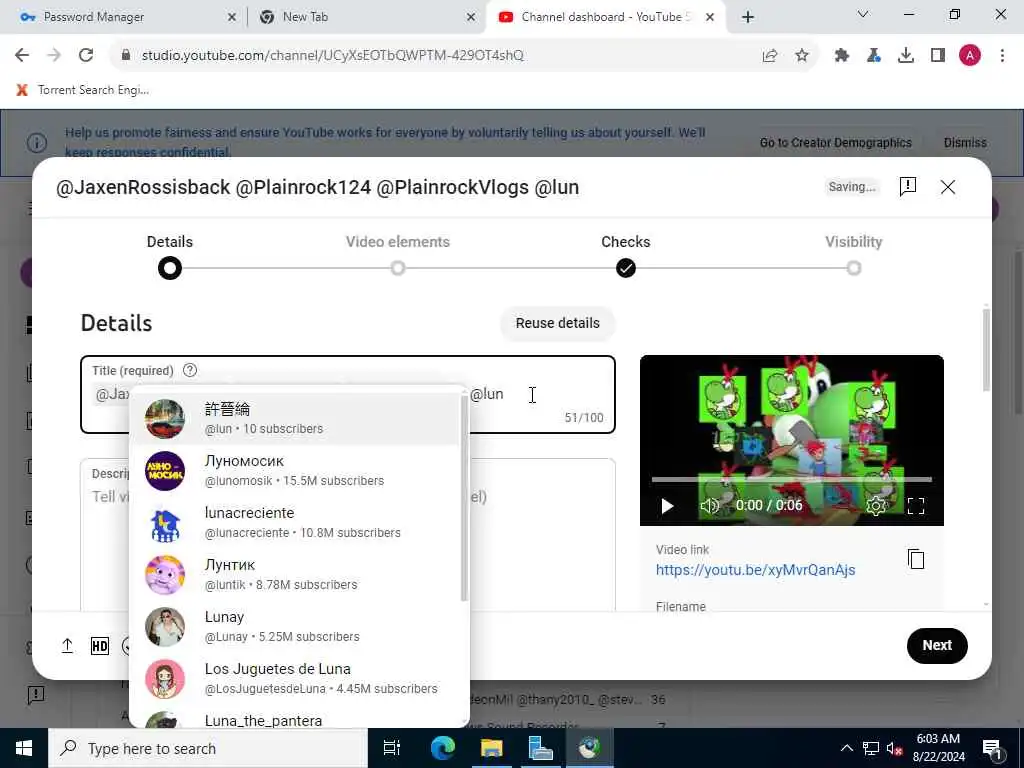Open Microsoft Edge from taskbar
1024x768 pixels.
point(442,748)
